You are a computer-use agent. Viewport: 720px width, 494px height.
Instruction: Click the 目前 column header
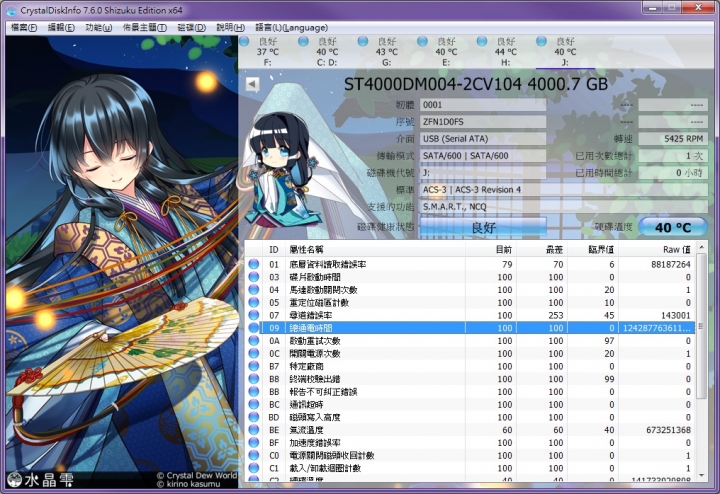pyautogui.click(x=491, y=249)
